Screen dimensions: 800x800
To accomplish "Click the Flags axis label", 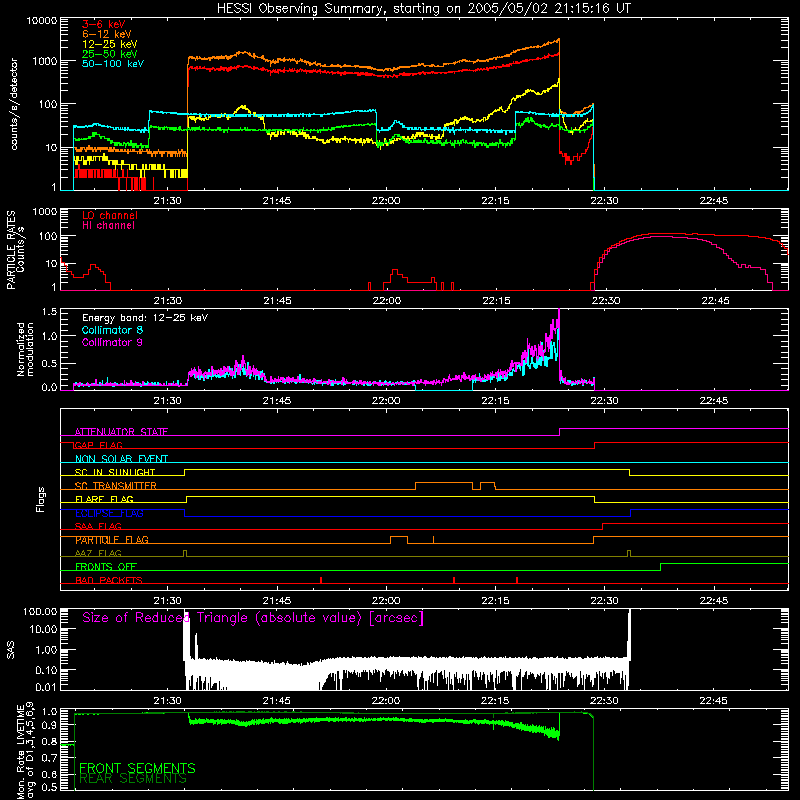I will (x=41, y=499).
